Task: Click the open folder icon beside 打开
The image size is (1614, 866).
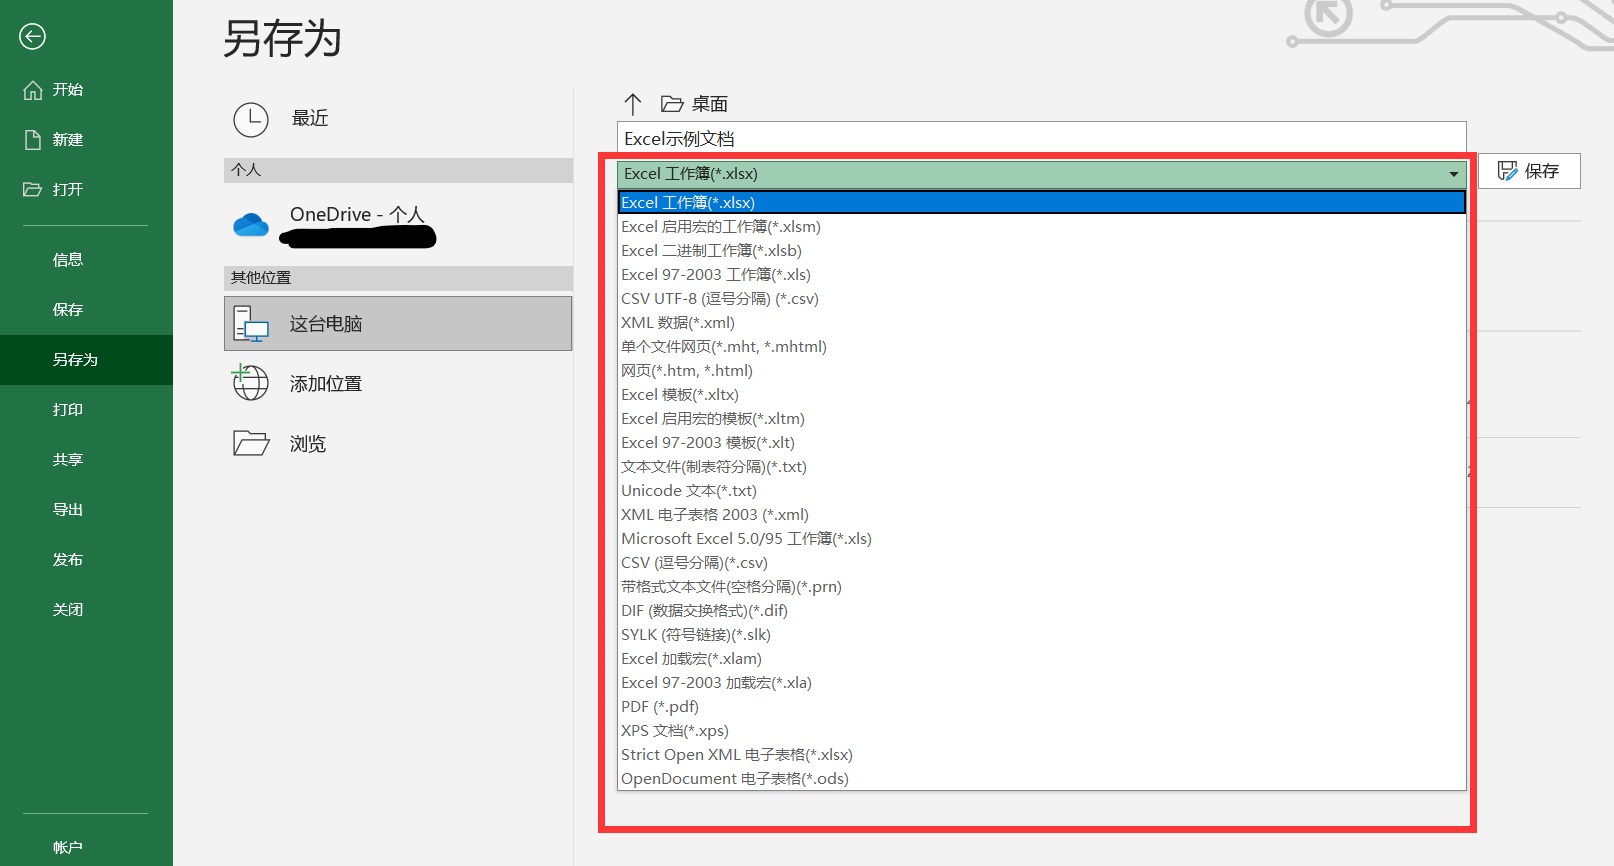Action: [32, 190]
